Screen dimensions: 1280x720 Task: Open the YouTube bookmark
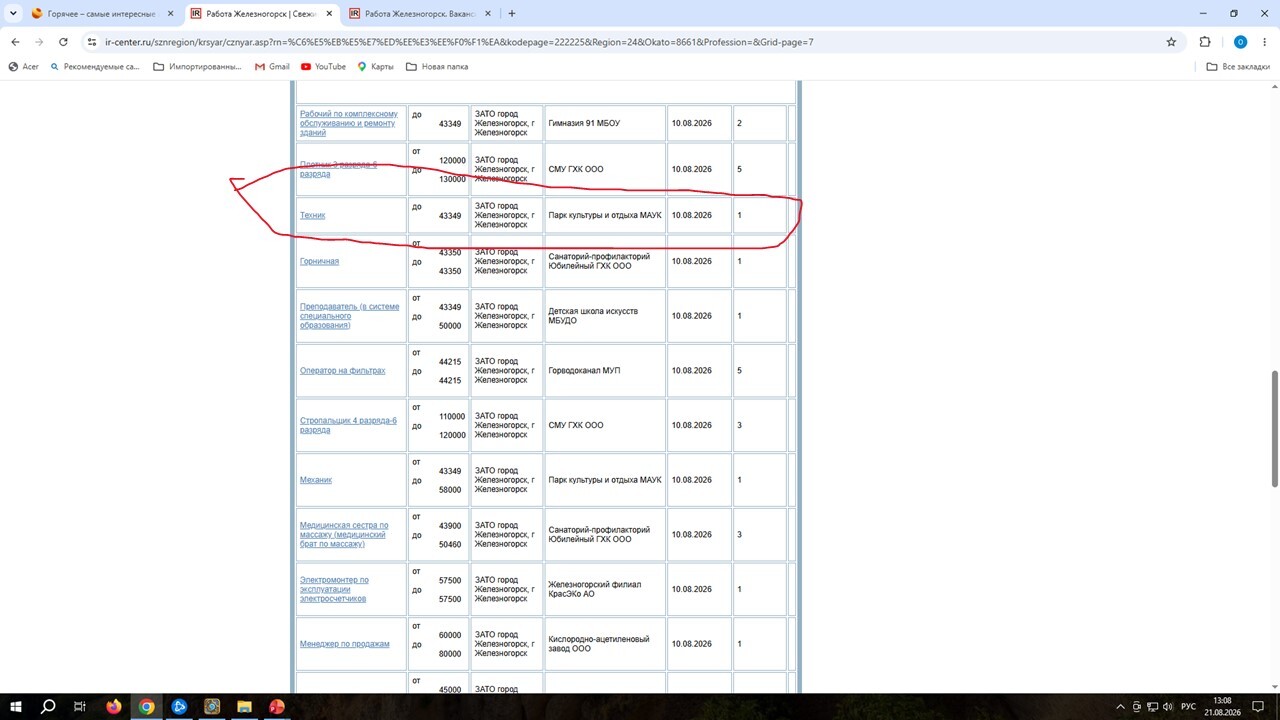click(x=323, y=67)
